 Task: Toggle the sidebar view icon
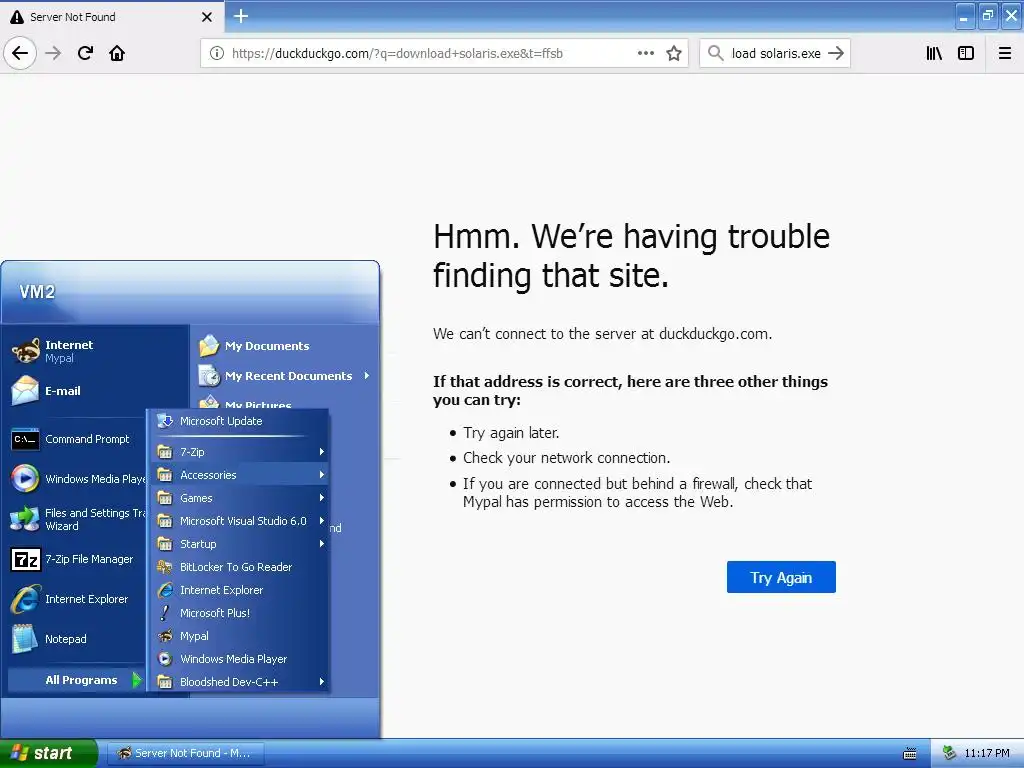click(x=966, y=53)
